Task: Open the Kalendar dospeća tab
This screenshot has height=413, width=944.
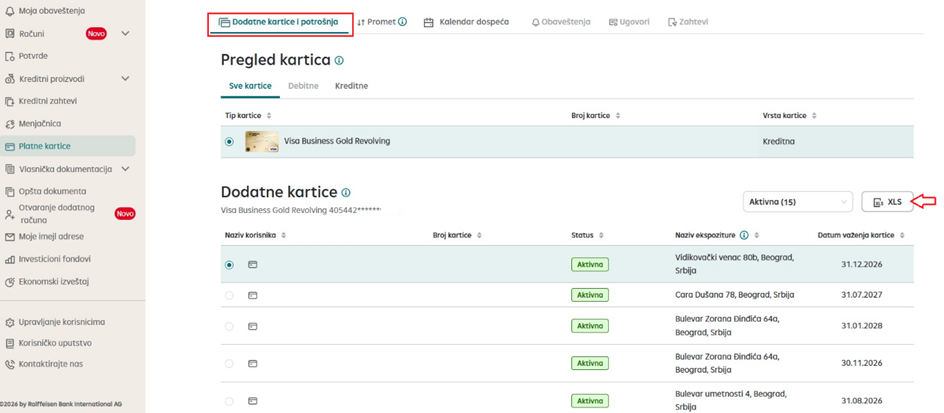Action: click(467, 22)
